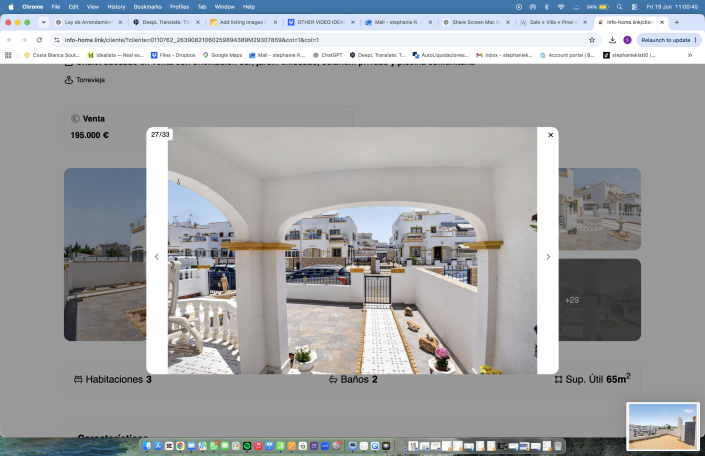Open Chrome downloads icon
Image resolution: width=705 pixels, height=456 pixels.
coord(612,40)
